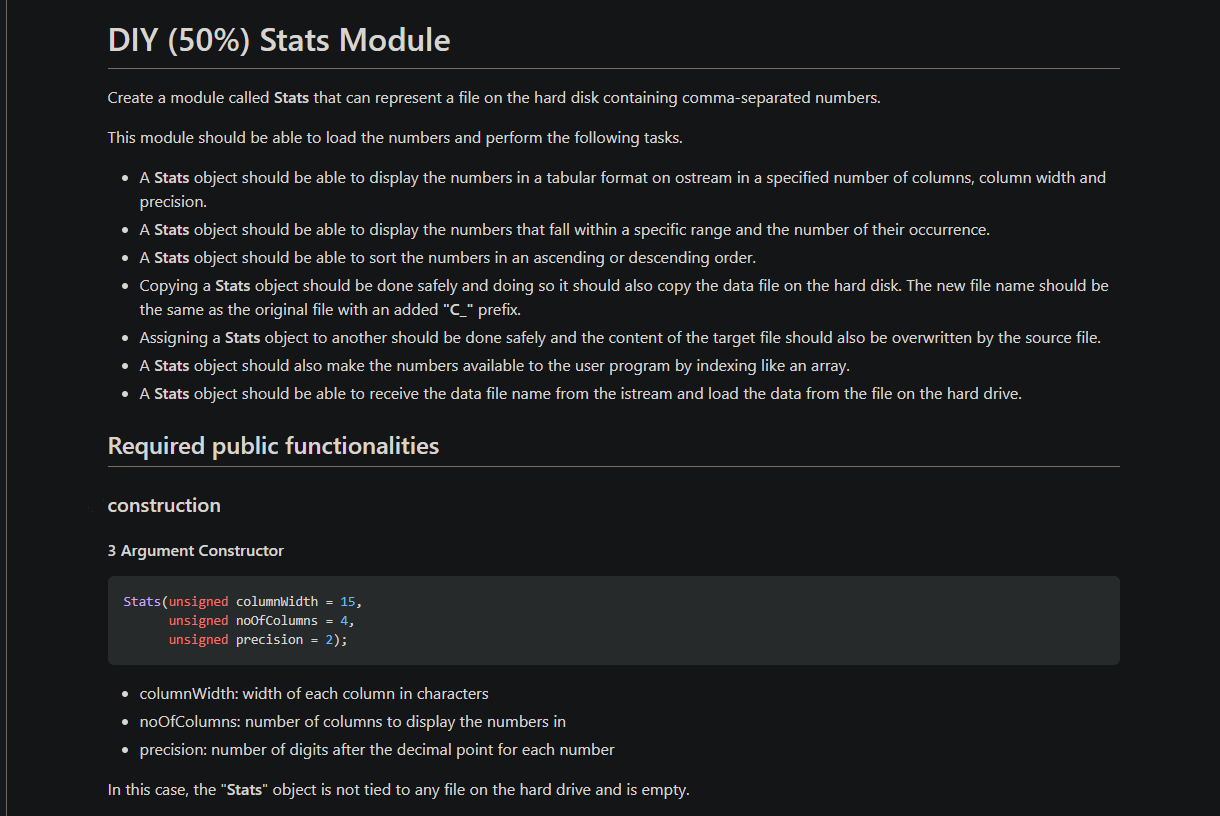Image resolution: width=1220 pixels, height=816 pixels.
Task: Click the bullet about indexing like an array
Action: [x=494, y=366]
